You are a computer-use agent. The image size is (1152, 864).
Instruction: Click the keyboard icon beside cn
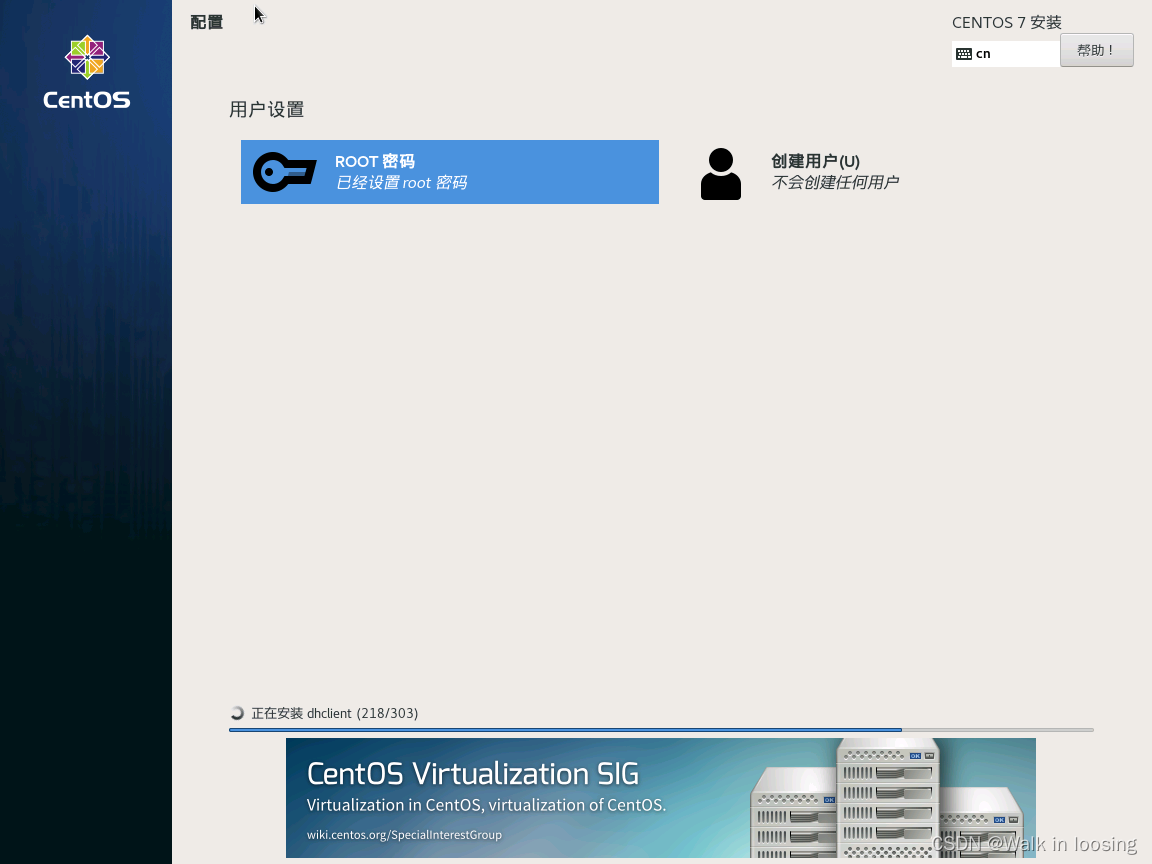[964, 54]
